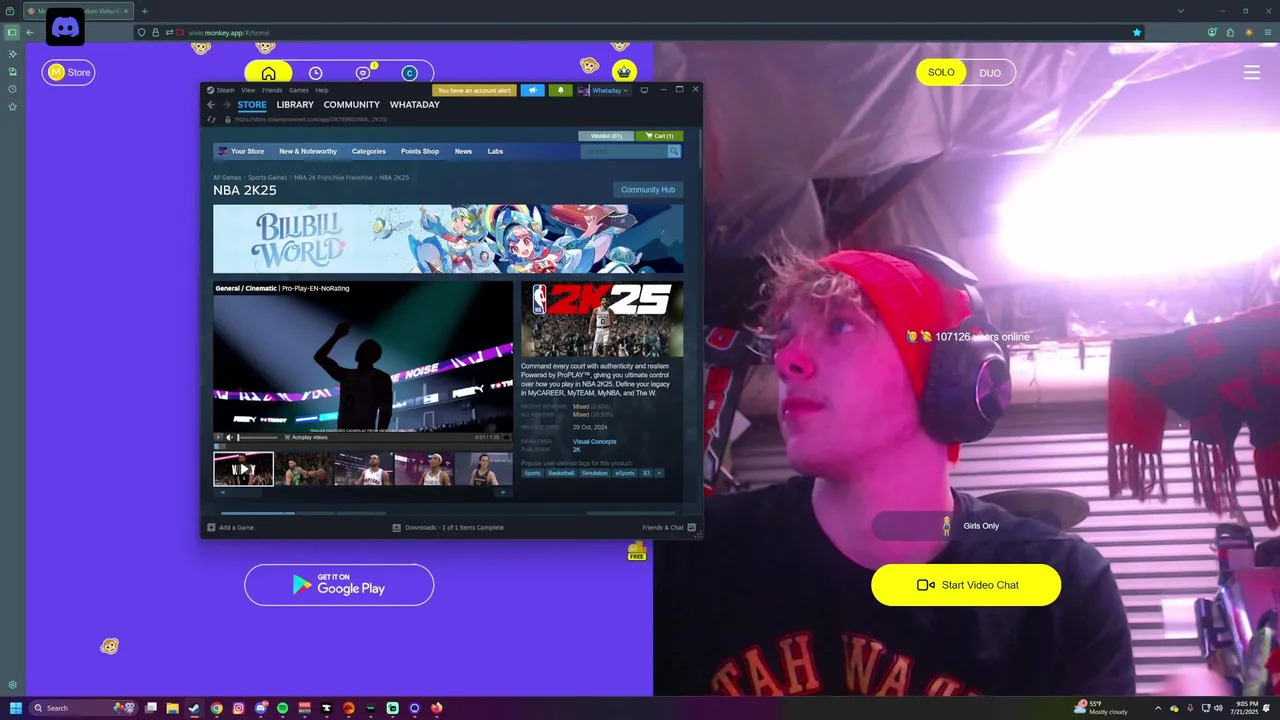
Task: Open Monkey messages heart-chat icon
Action: coord(363,73)
